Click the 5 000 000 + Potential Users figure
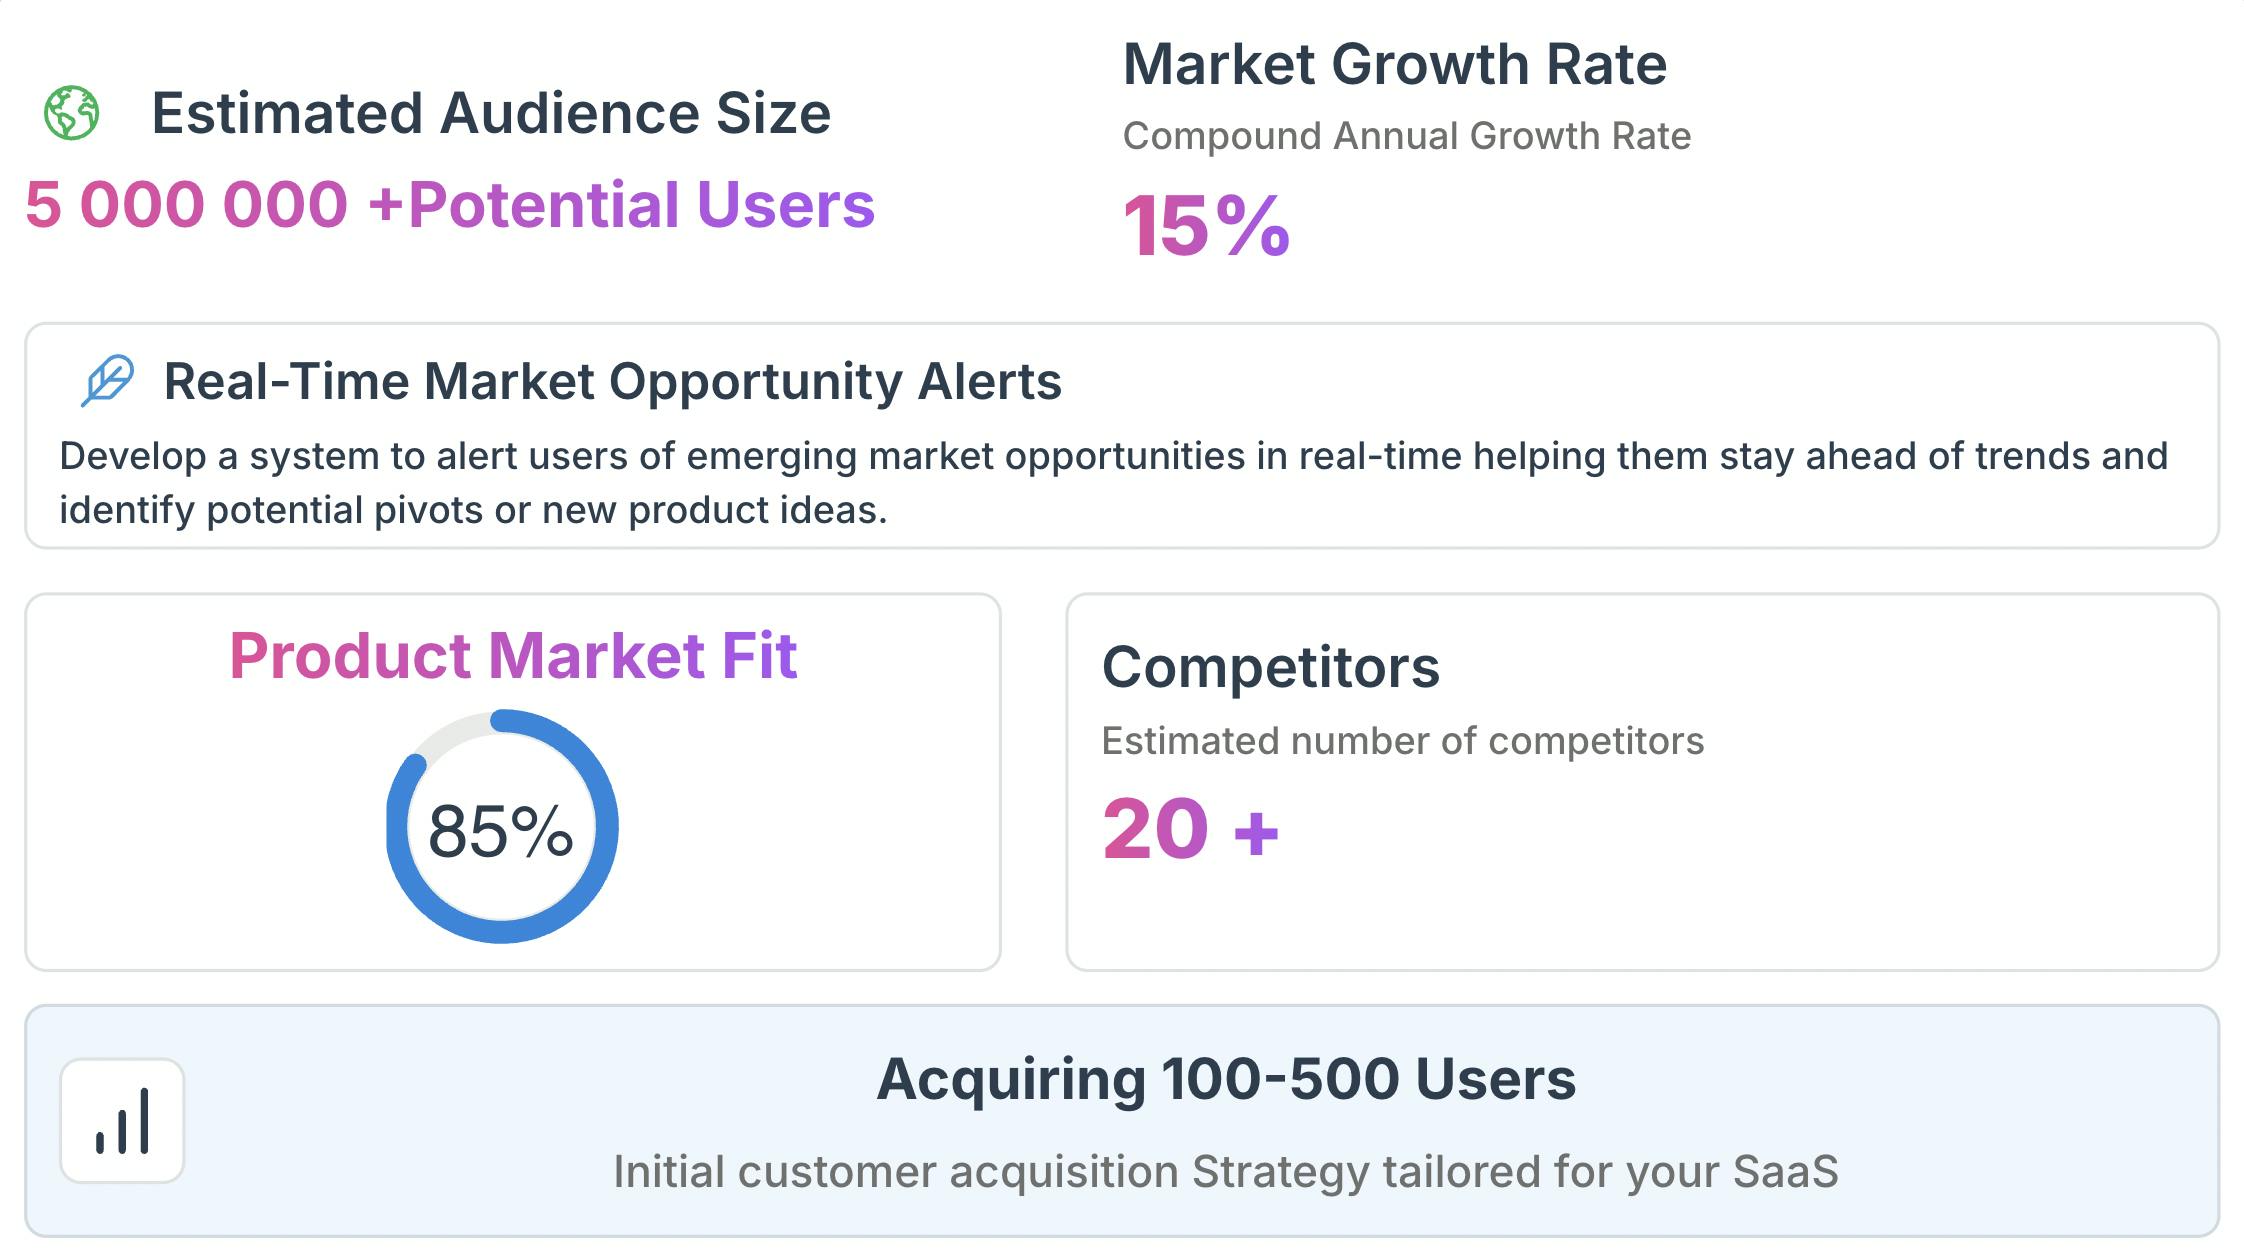Image resolution: width=2244 pixels, height=1254 pixels. [x=450, y=205]
